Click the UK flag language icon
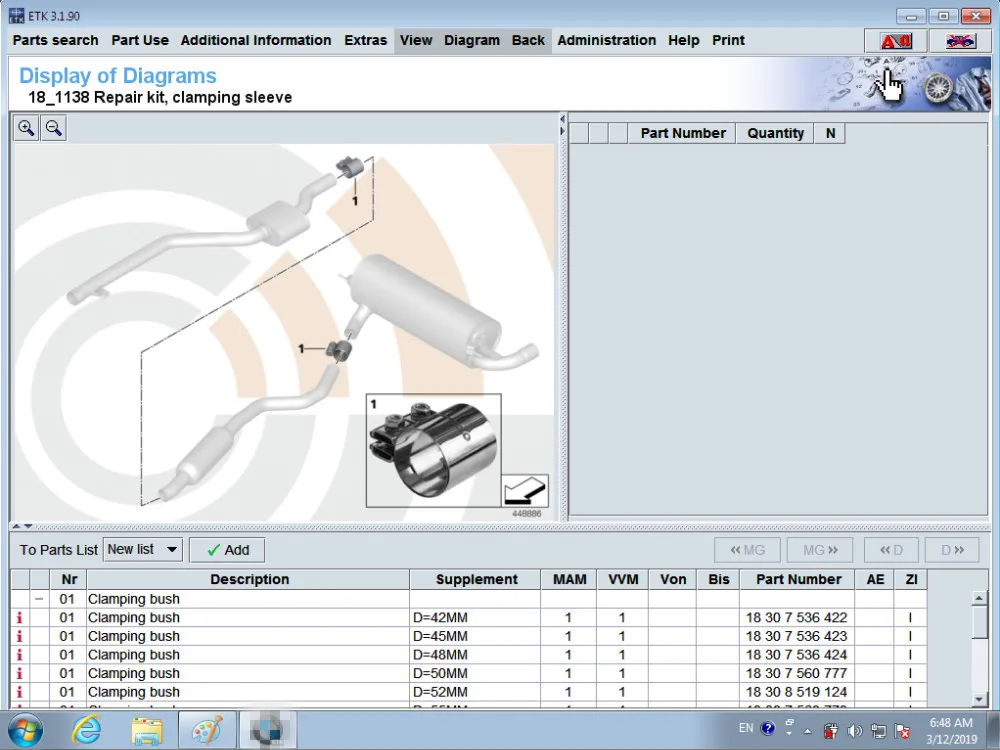 [960, 41]
